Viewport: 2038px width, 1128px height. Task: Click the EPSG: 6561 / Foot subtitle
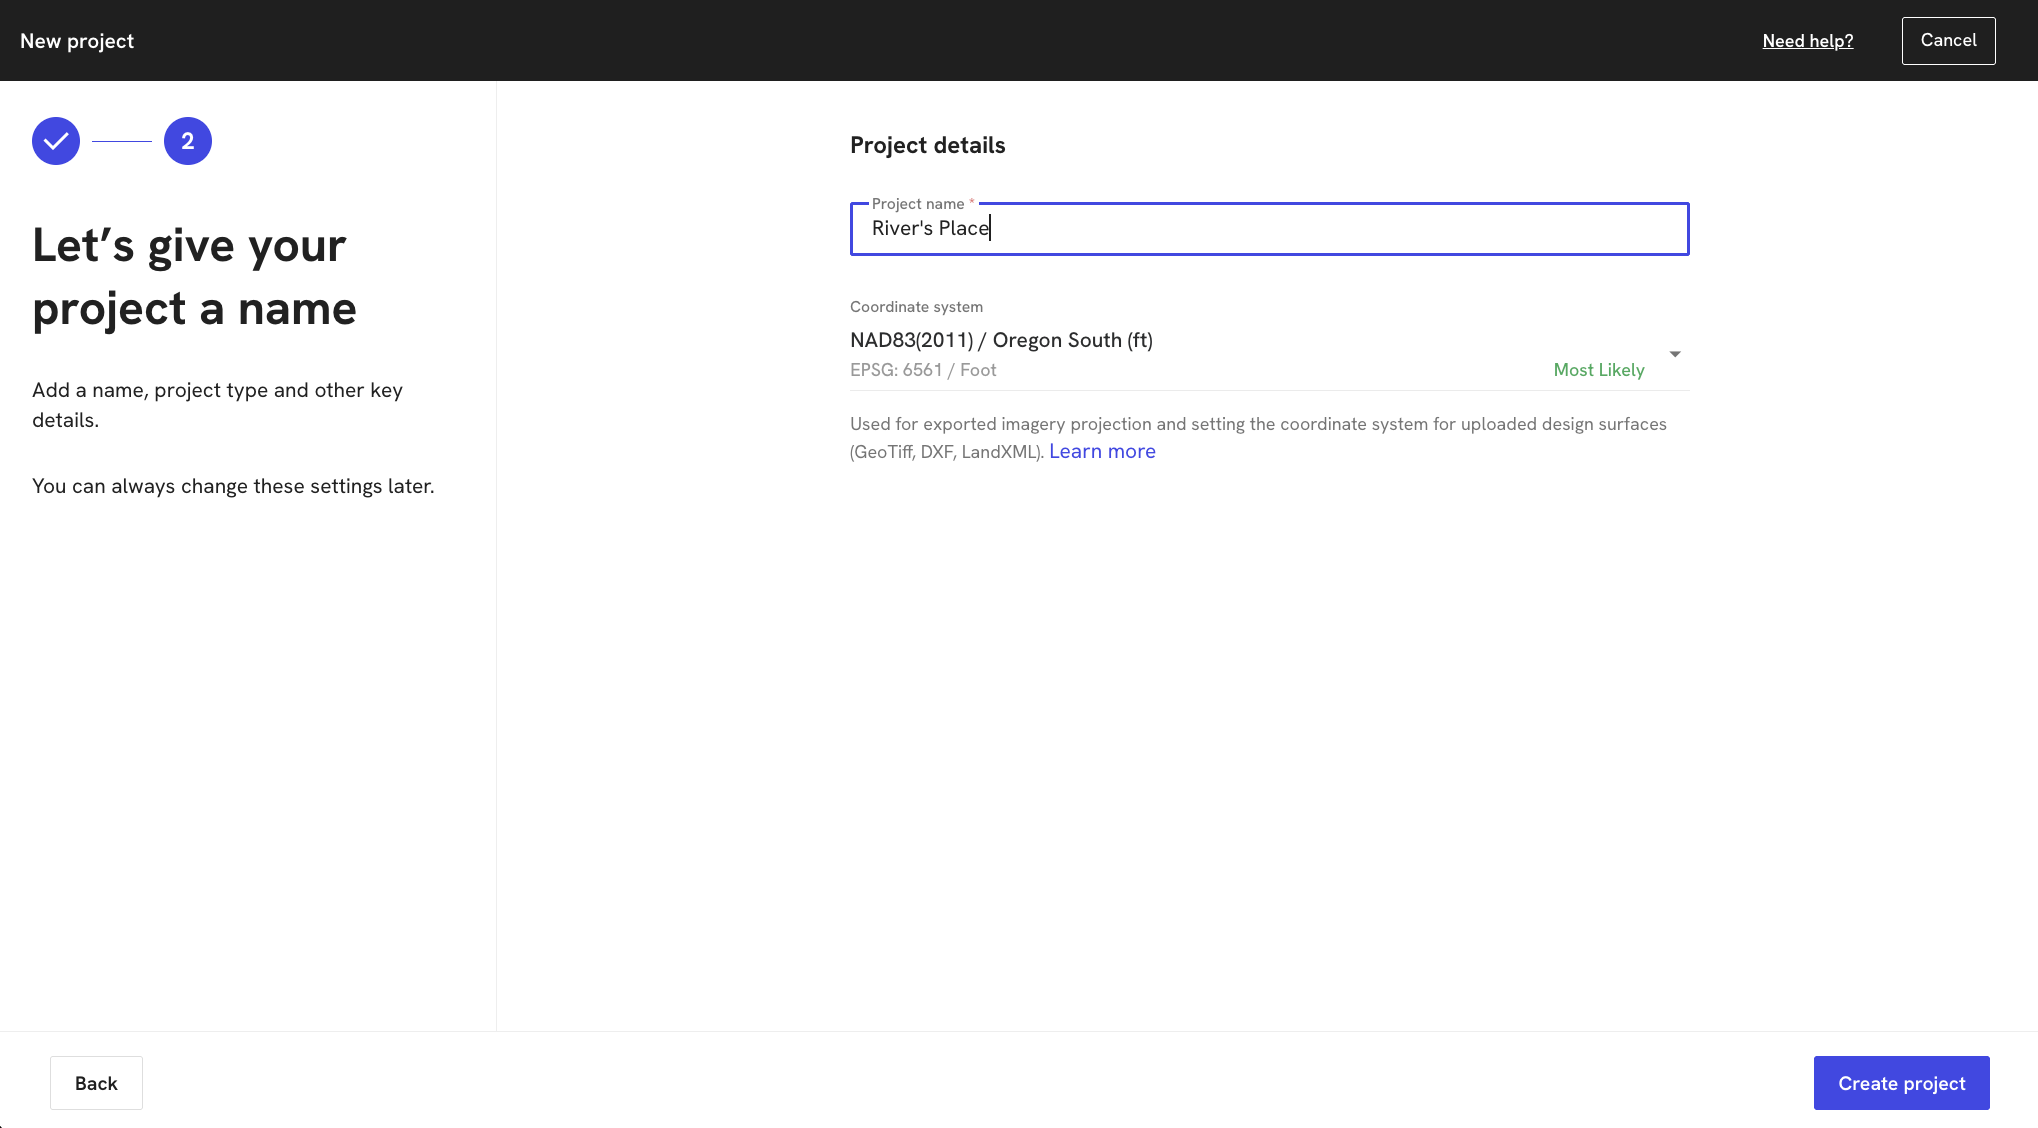[922, 369]
